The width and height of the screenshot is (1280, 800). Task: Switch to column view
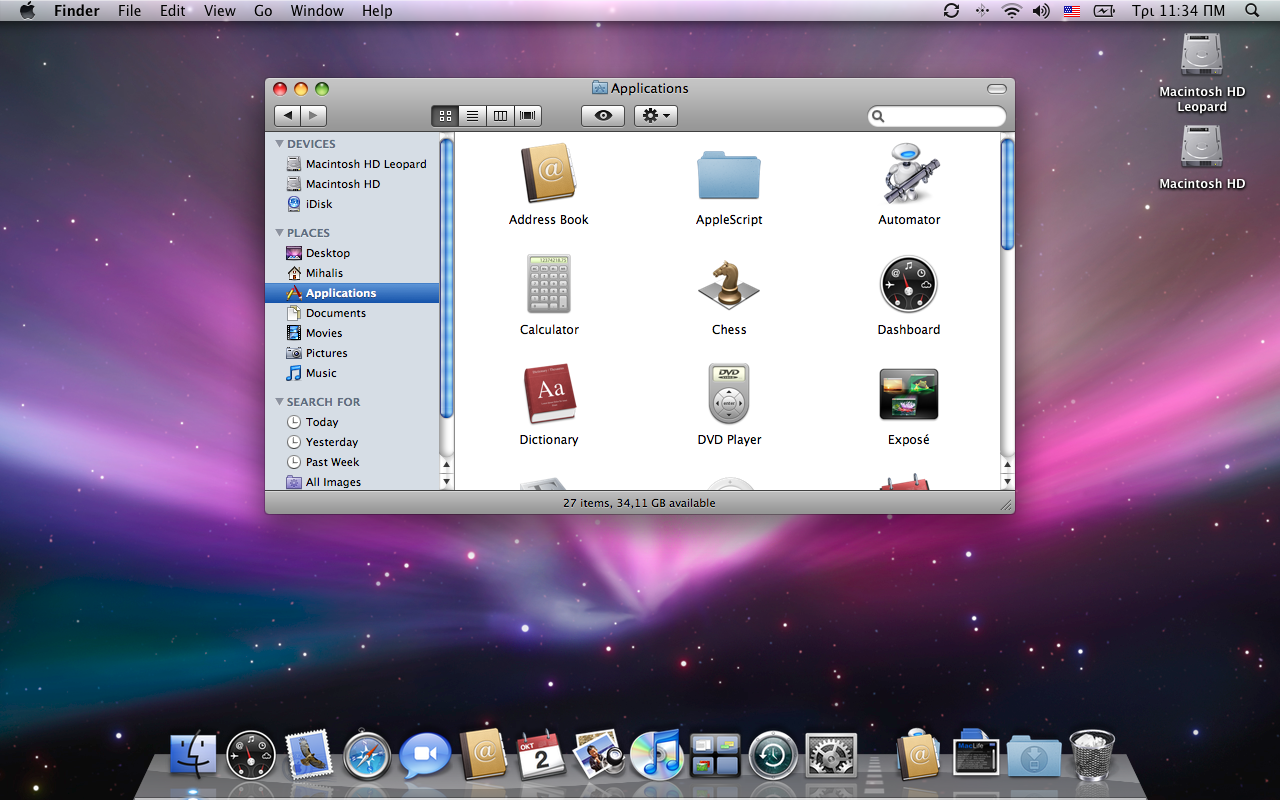(x=500, y=116)
